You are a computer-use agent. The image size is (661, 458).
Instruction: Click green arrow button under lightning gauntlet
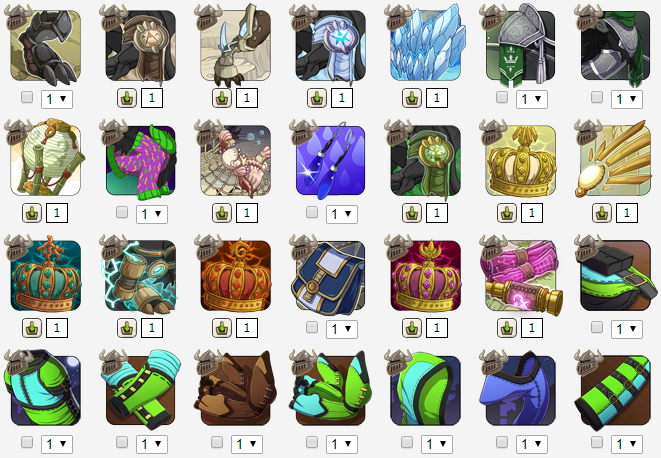click(127, 328)
